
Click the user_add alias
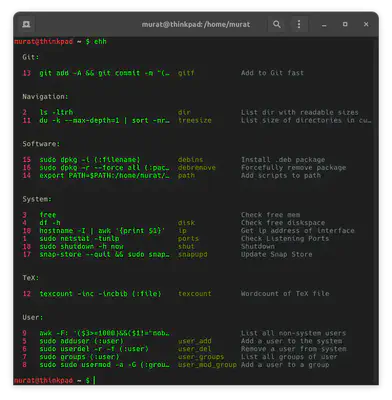[x=195, y=341]
